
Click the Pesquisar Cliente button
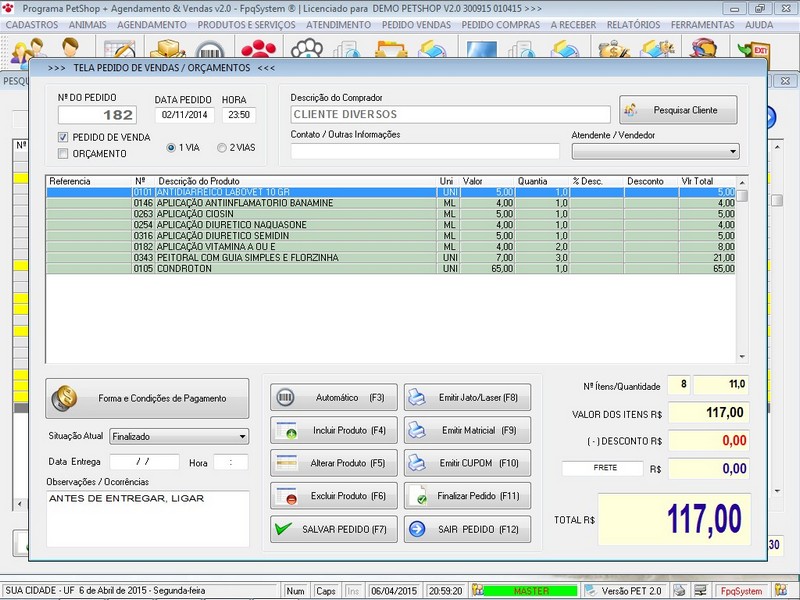(x=678, y=110)
